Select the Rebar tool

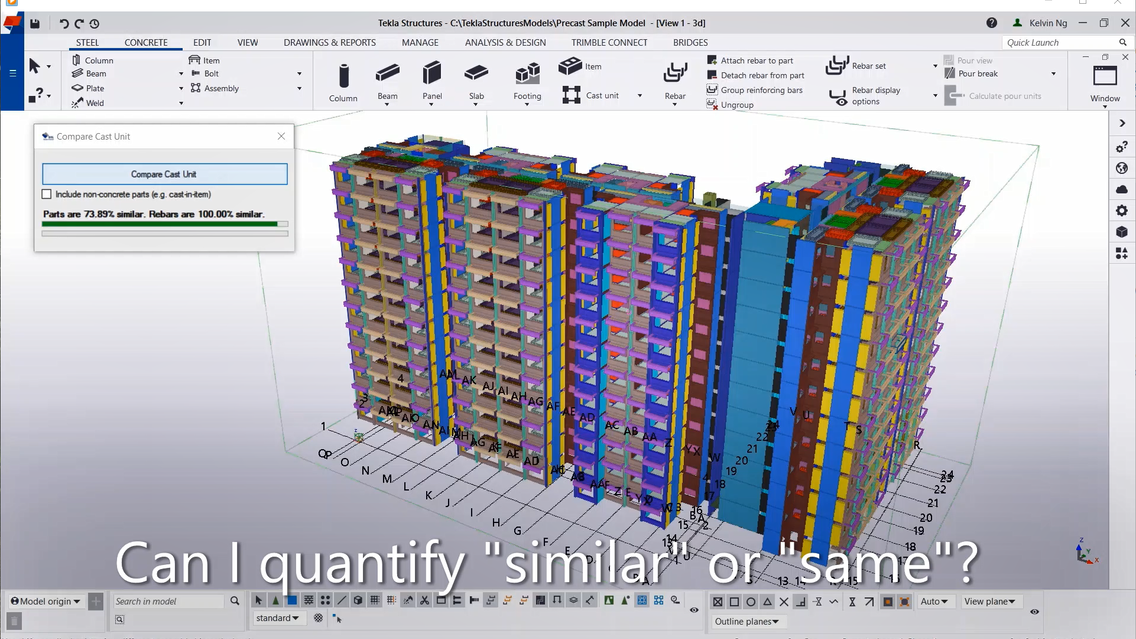click(x=674, y=82)
